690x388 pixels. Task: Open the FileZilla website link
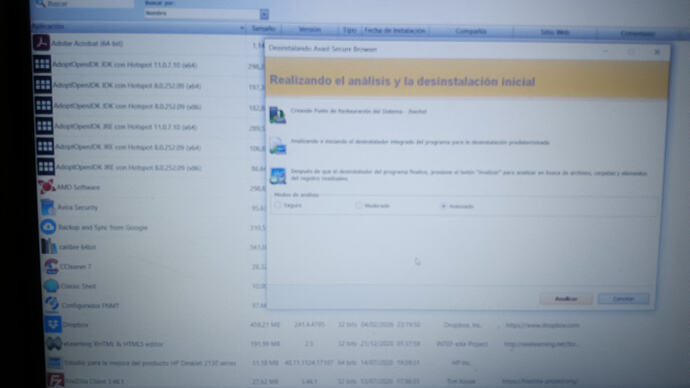coord(540,381)
